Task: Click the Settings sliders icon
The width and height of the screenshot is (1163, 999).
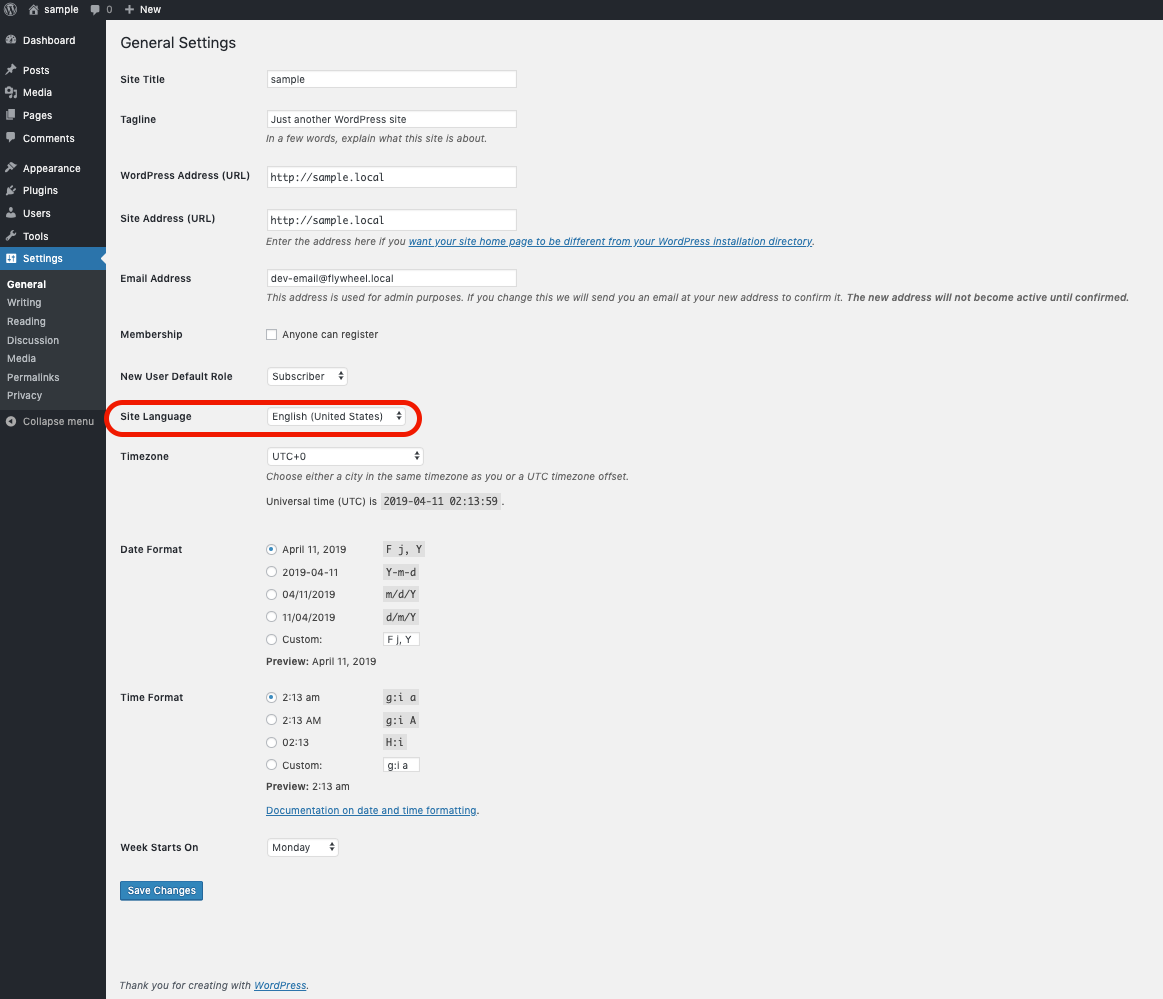Action: click(11, 258)
